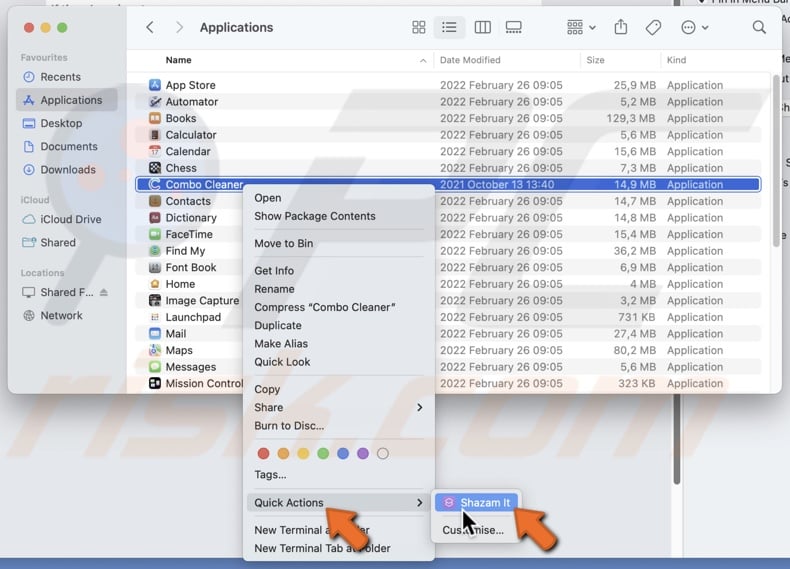Image resolution: width=790 pixels, height=569 pixels.
Task: Go back with the left chevron
Action: 150,27
